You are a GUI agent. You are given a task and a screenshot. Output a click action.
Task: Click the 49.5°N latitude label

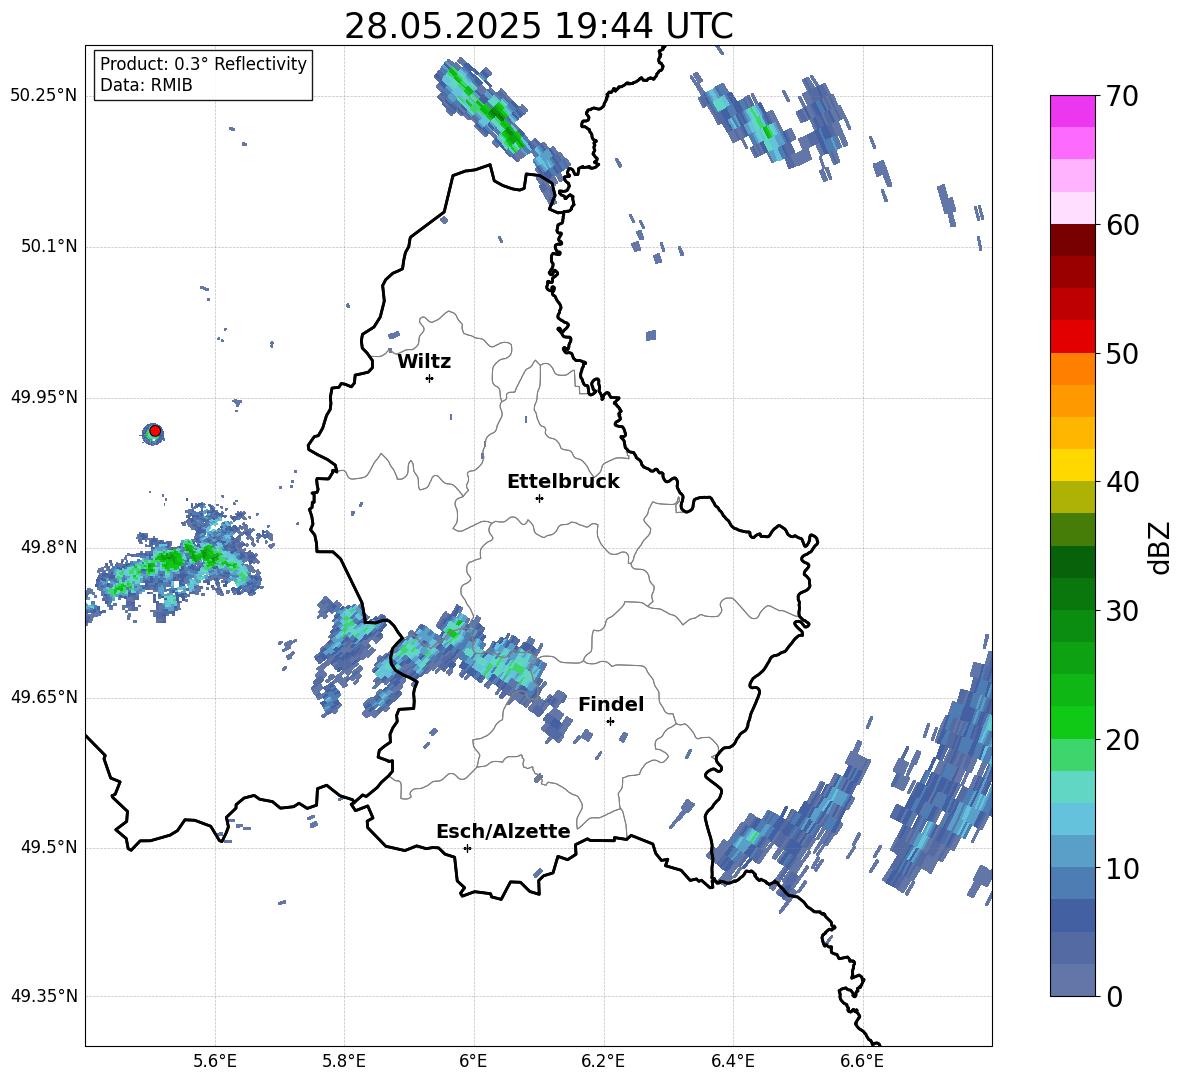pos(48,846)
